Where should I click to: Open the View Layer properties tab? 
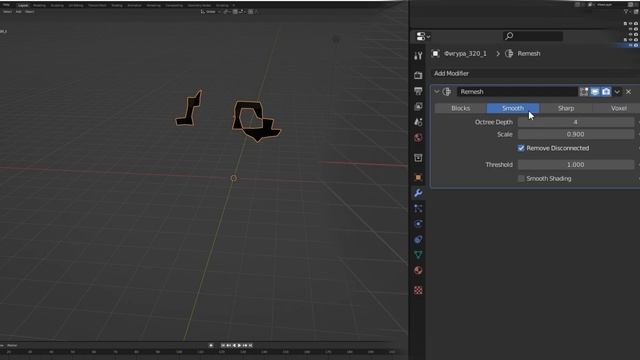pos(418,107)
